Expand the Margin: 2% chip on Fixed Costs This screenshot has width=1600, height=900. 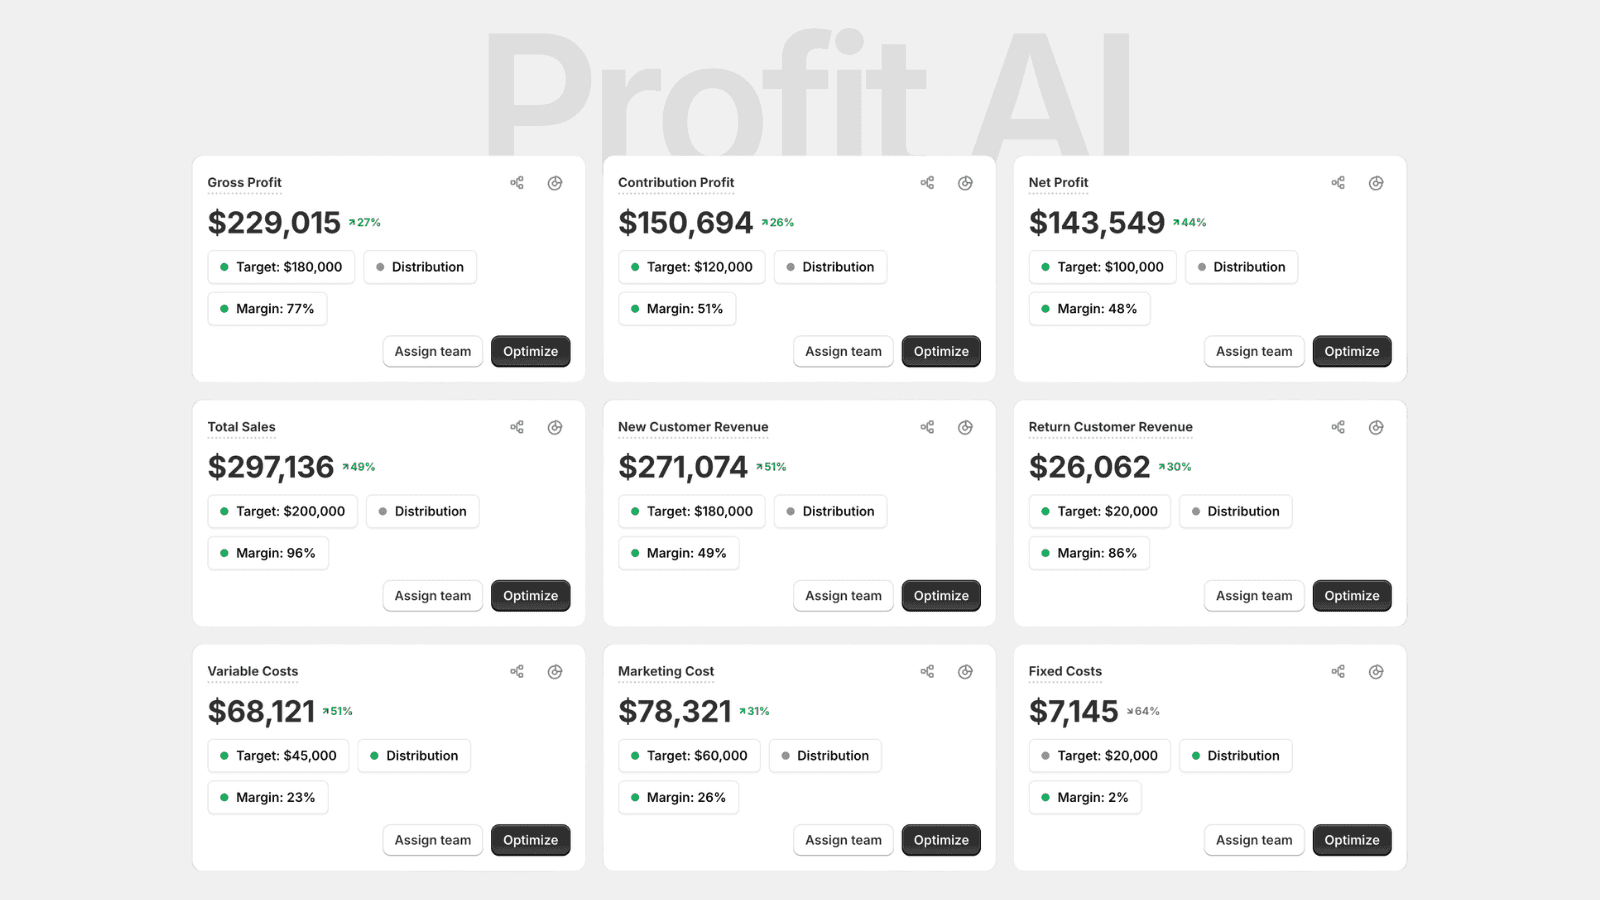point(1085,797)
